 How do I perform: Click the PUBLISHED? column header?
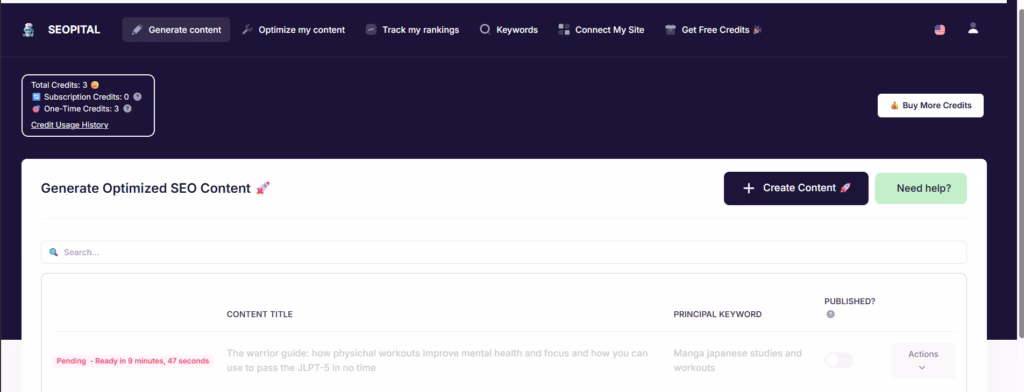point(850,301)
